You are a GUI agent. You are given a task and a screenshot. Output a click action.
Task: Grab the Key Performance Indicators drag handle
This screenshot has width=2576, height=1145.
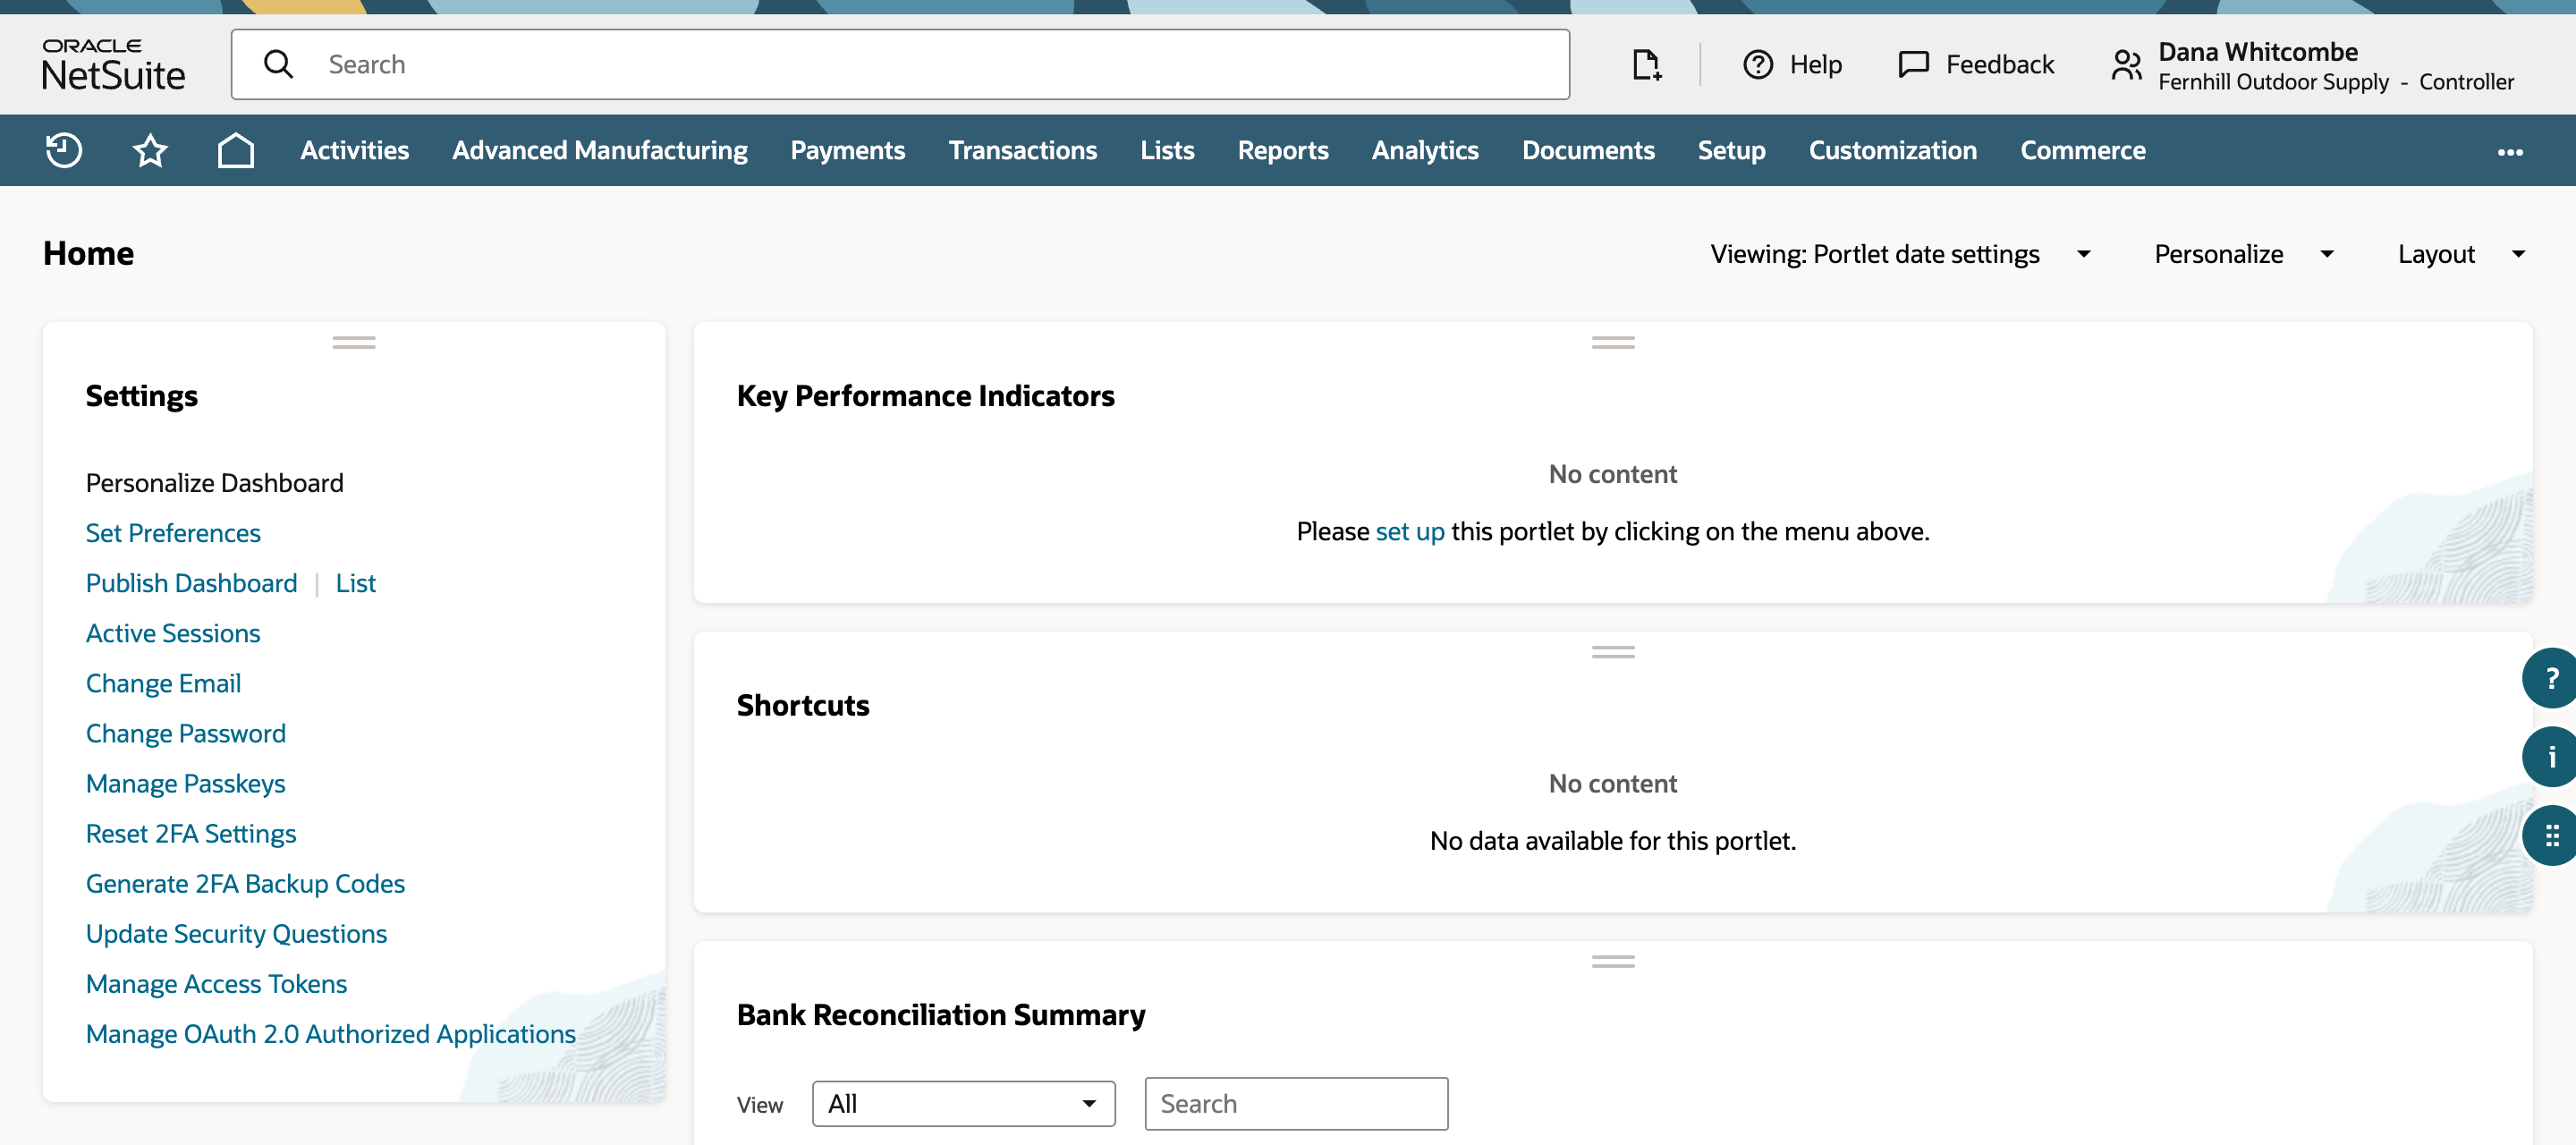coord(1613,343)
